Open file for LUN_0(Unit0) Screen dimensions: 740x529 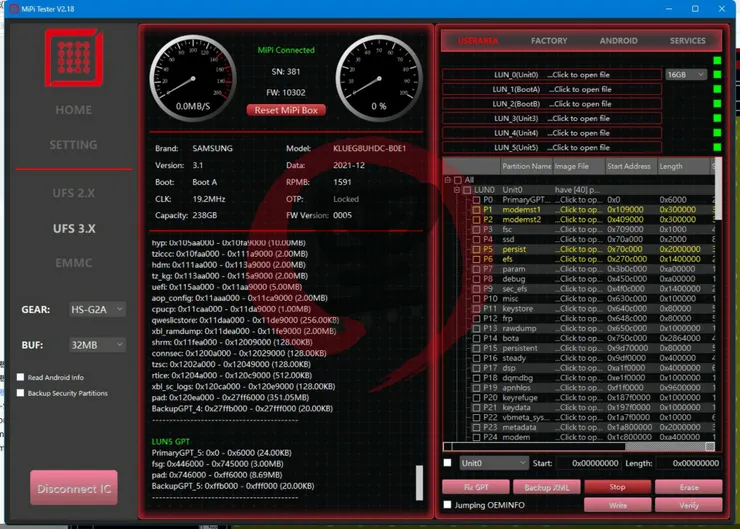(x=552, y=75)
